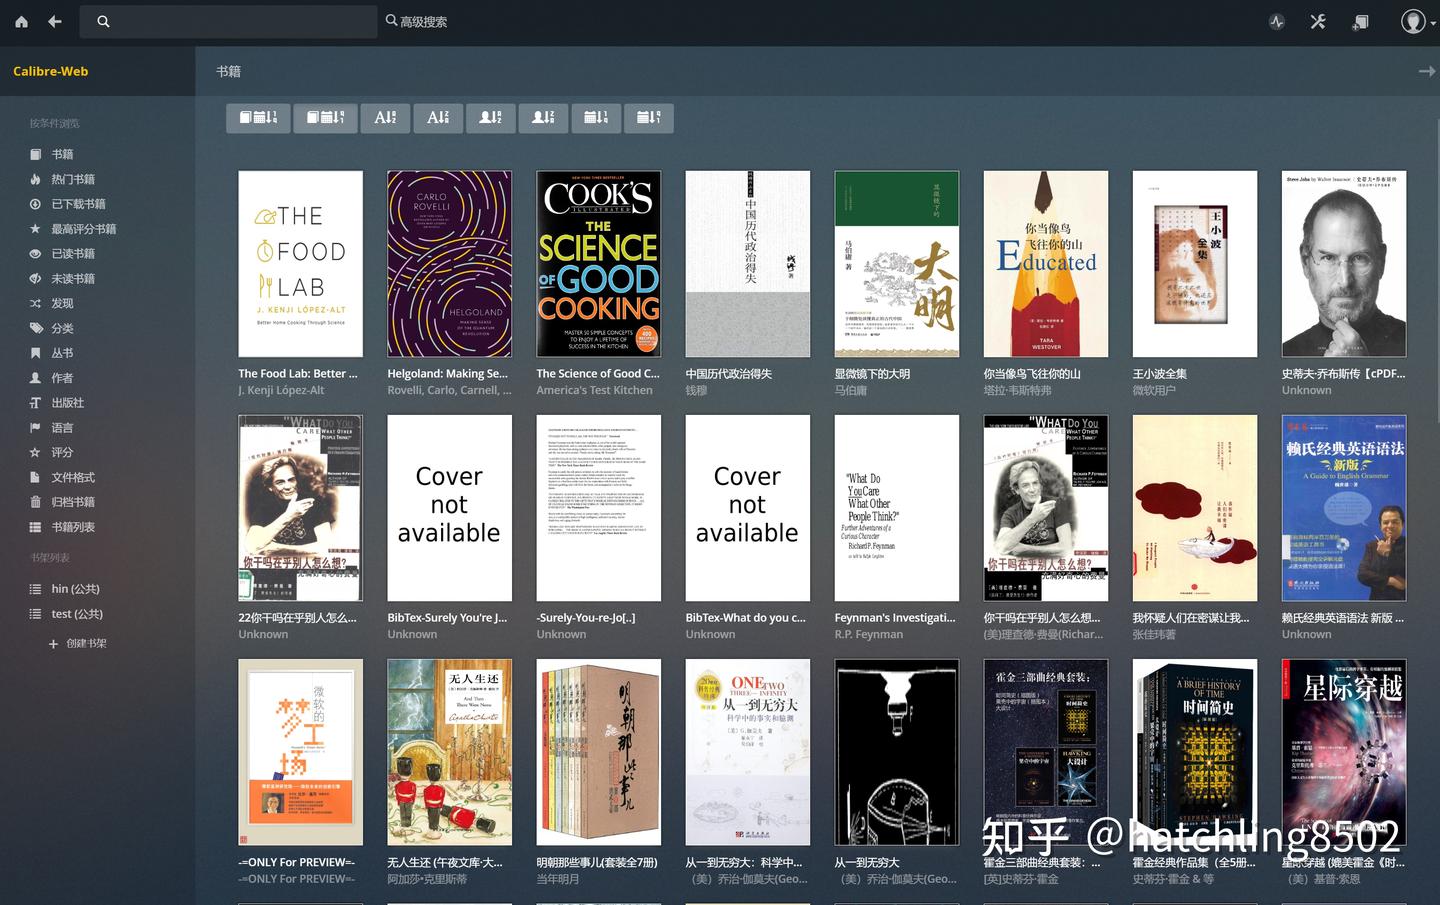
Task: Open 无人生还 book cover
Action: tap(449, 752)
